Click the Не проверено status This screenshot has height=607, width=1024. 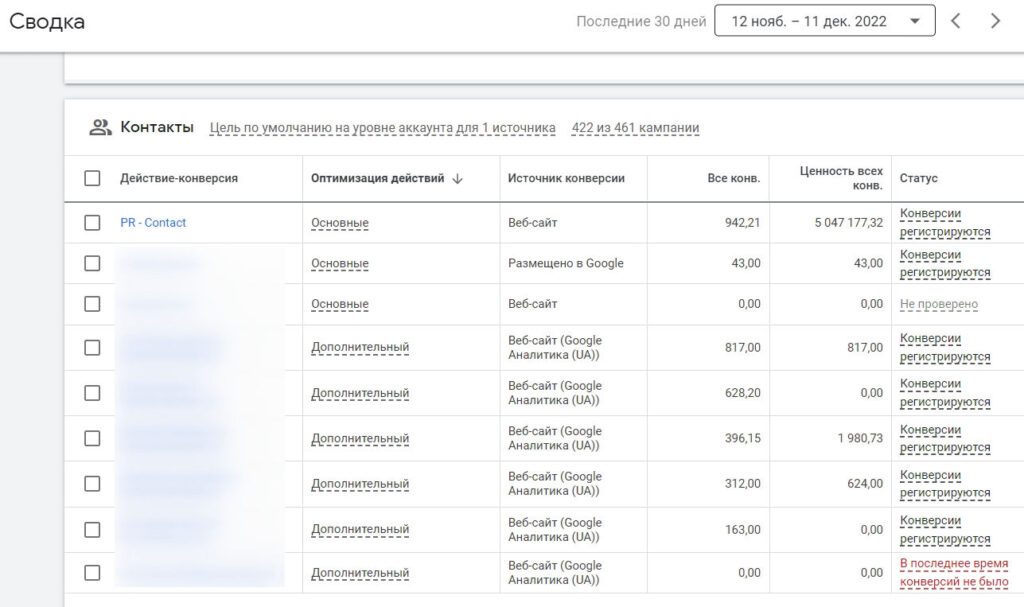tap(938, 304)
